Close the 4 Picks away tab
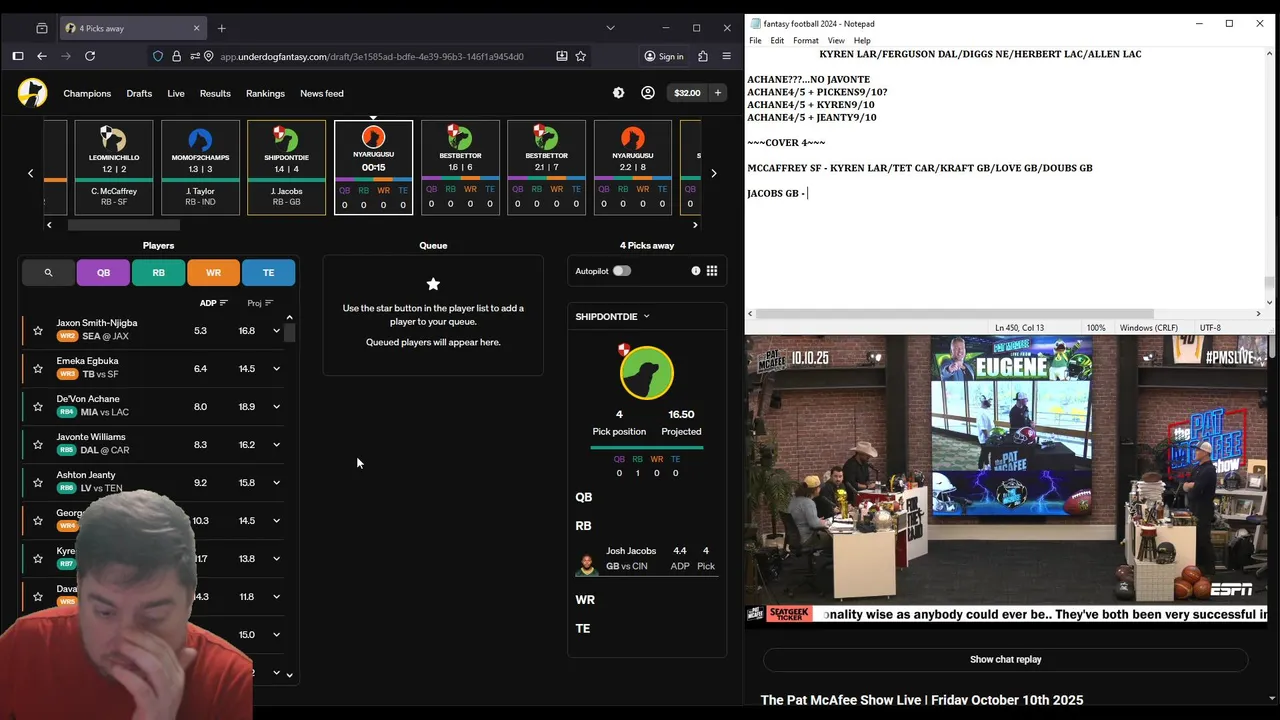The width and height of the screenshot is (1280, 720). [197, 28]
